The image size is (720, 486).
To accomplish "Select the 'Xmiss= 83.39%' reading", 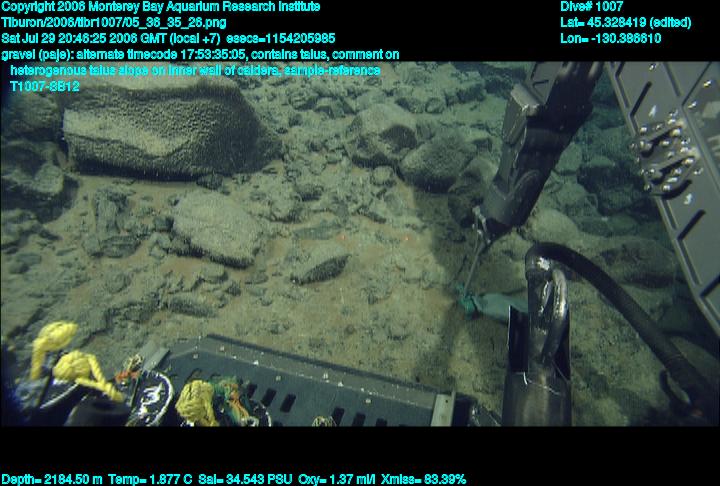I will coord(423,480).
